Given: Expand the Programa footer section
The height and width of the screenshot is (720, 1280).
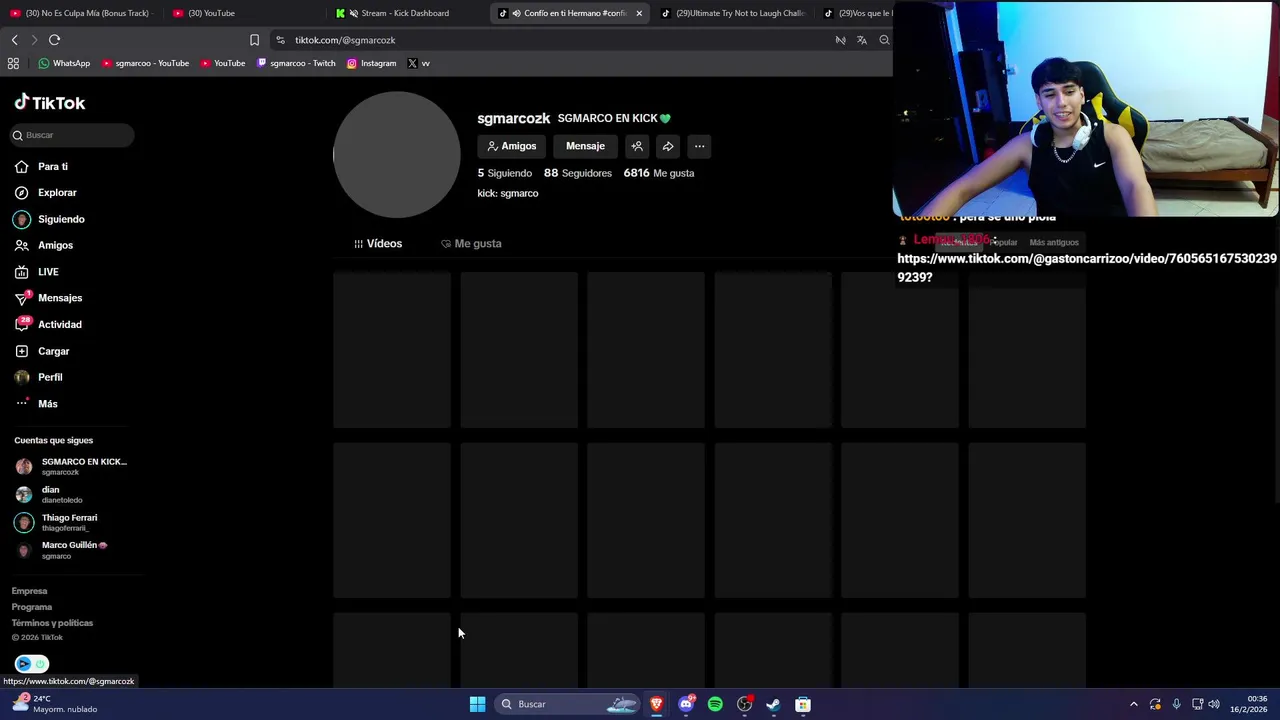Looking at the screenshot, I should [32, 607].
